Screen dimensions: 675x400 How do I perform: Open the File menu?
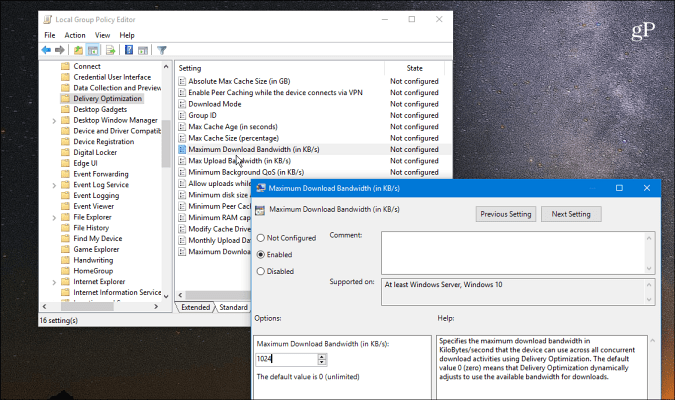click(50, 35)
